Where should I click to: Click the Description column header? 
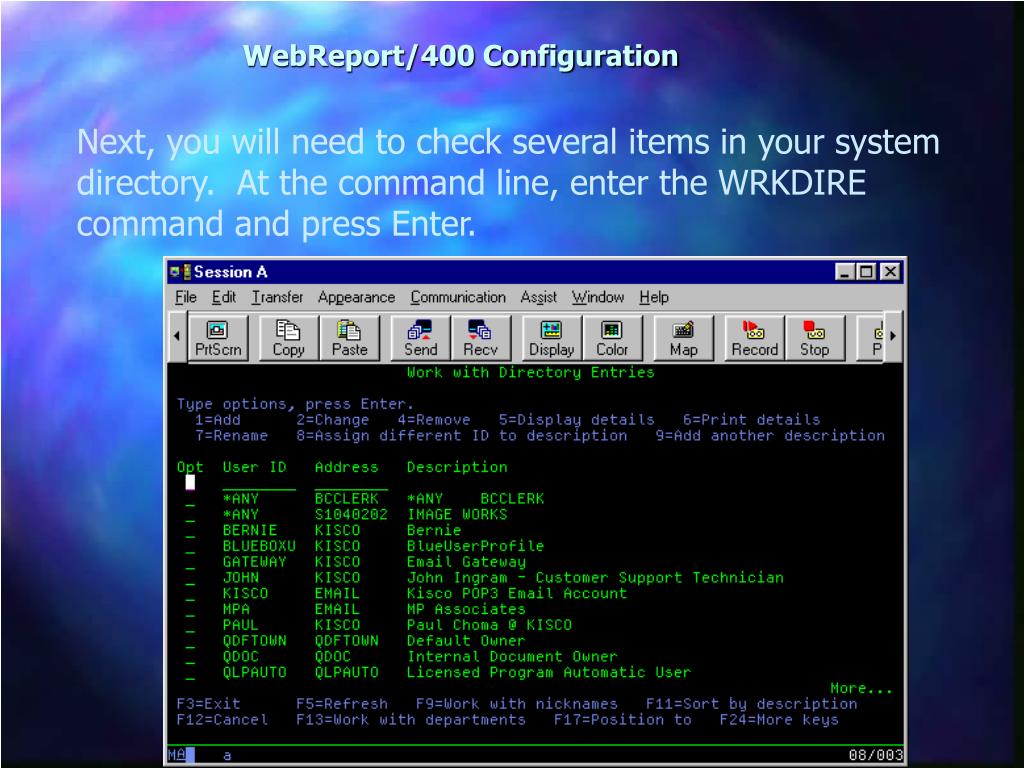(457, 467)
